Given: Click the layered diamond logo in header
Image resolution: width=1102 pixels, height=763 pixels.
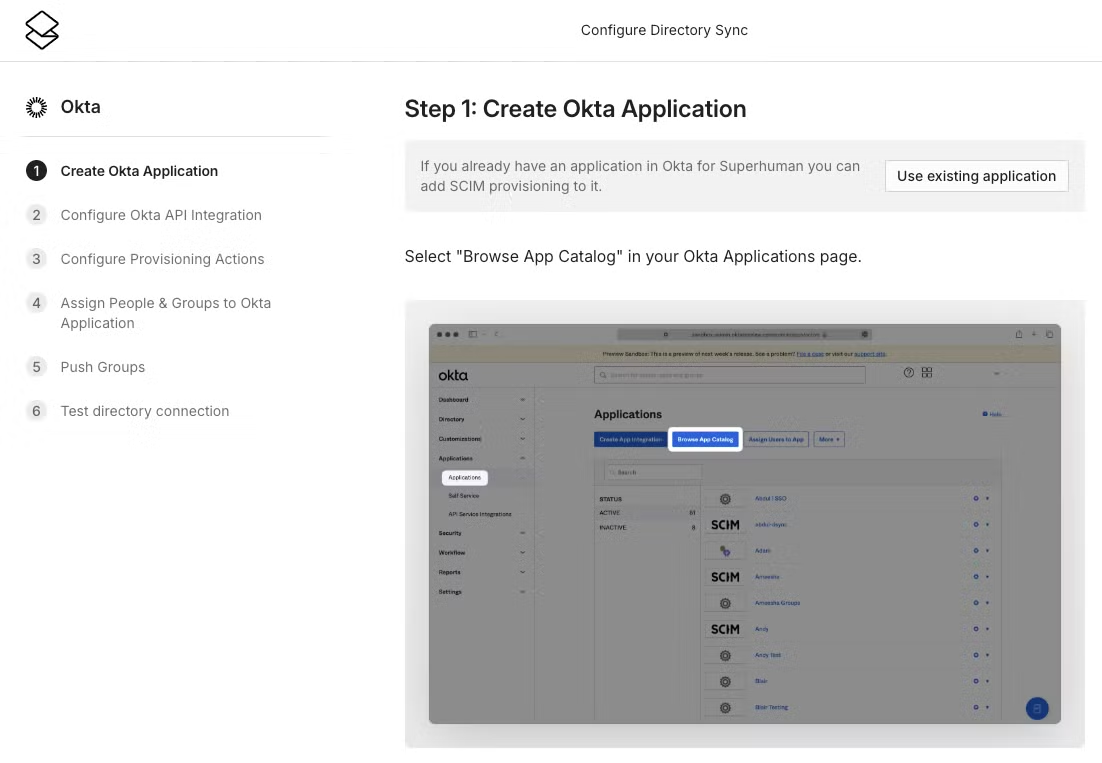Looking at the screenshot, I should (x=41, y=30).
